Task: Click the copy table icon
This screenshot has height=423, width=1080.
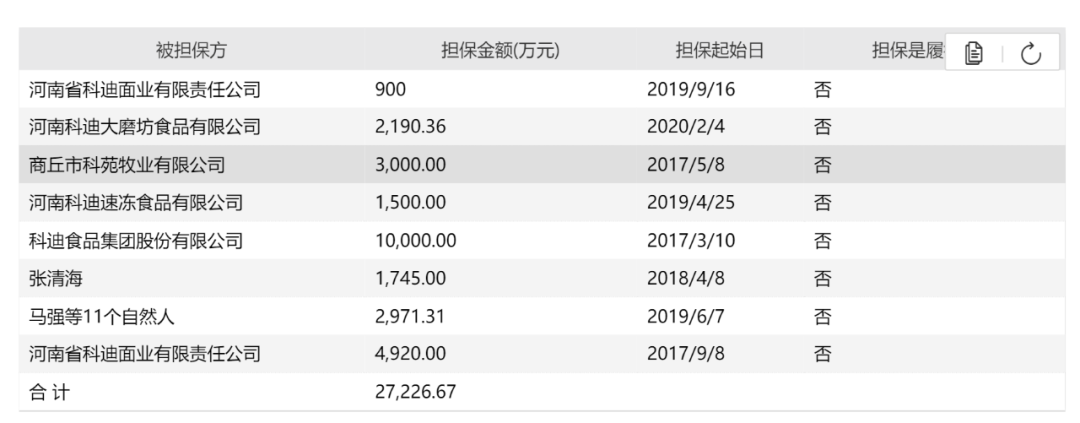Action: pyautogui.click(x=973, y=53)
